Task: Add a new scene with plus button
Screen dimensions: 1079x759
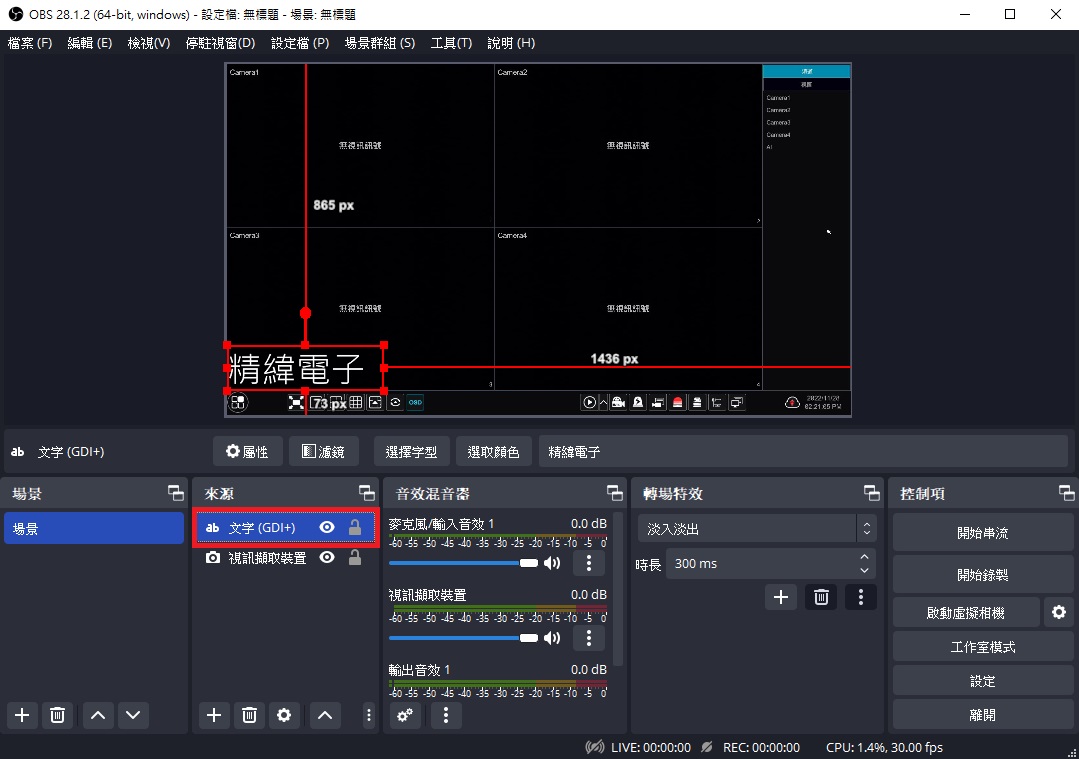Action: pos(22,715)
